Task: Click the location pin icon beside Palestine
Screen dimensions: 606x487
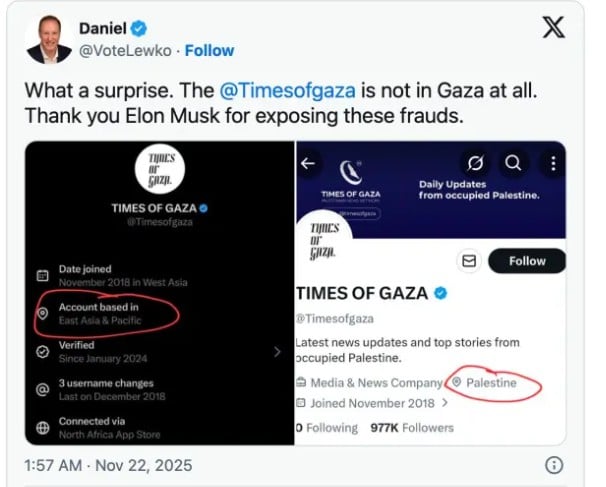Action: coord(457,383)
